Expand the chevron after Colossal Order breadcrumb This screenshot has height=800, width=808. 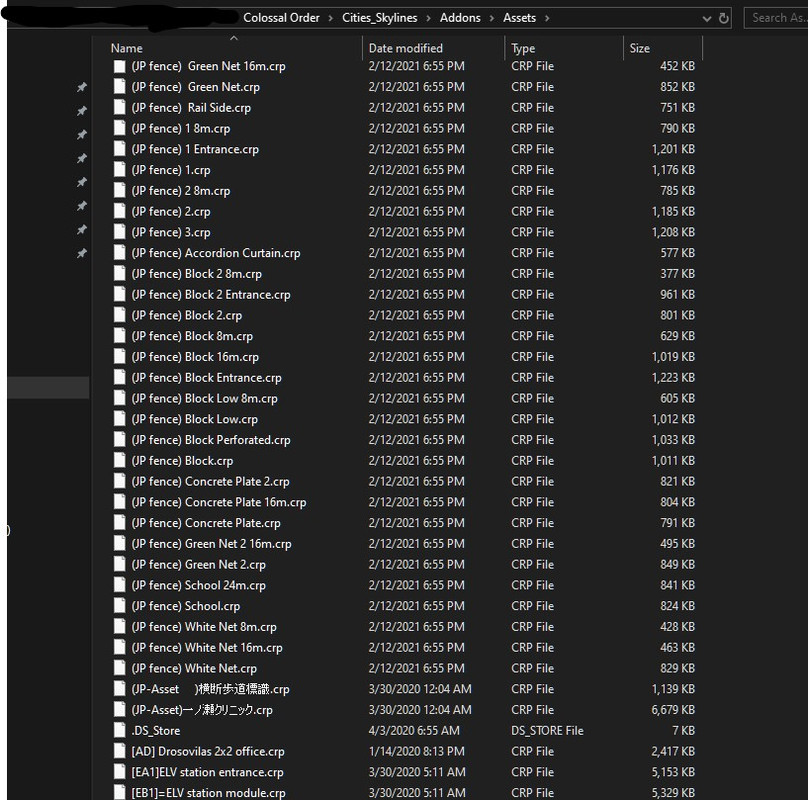coord(330,19)
